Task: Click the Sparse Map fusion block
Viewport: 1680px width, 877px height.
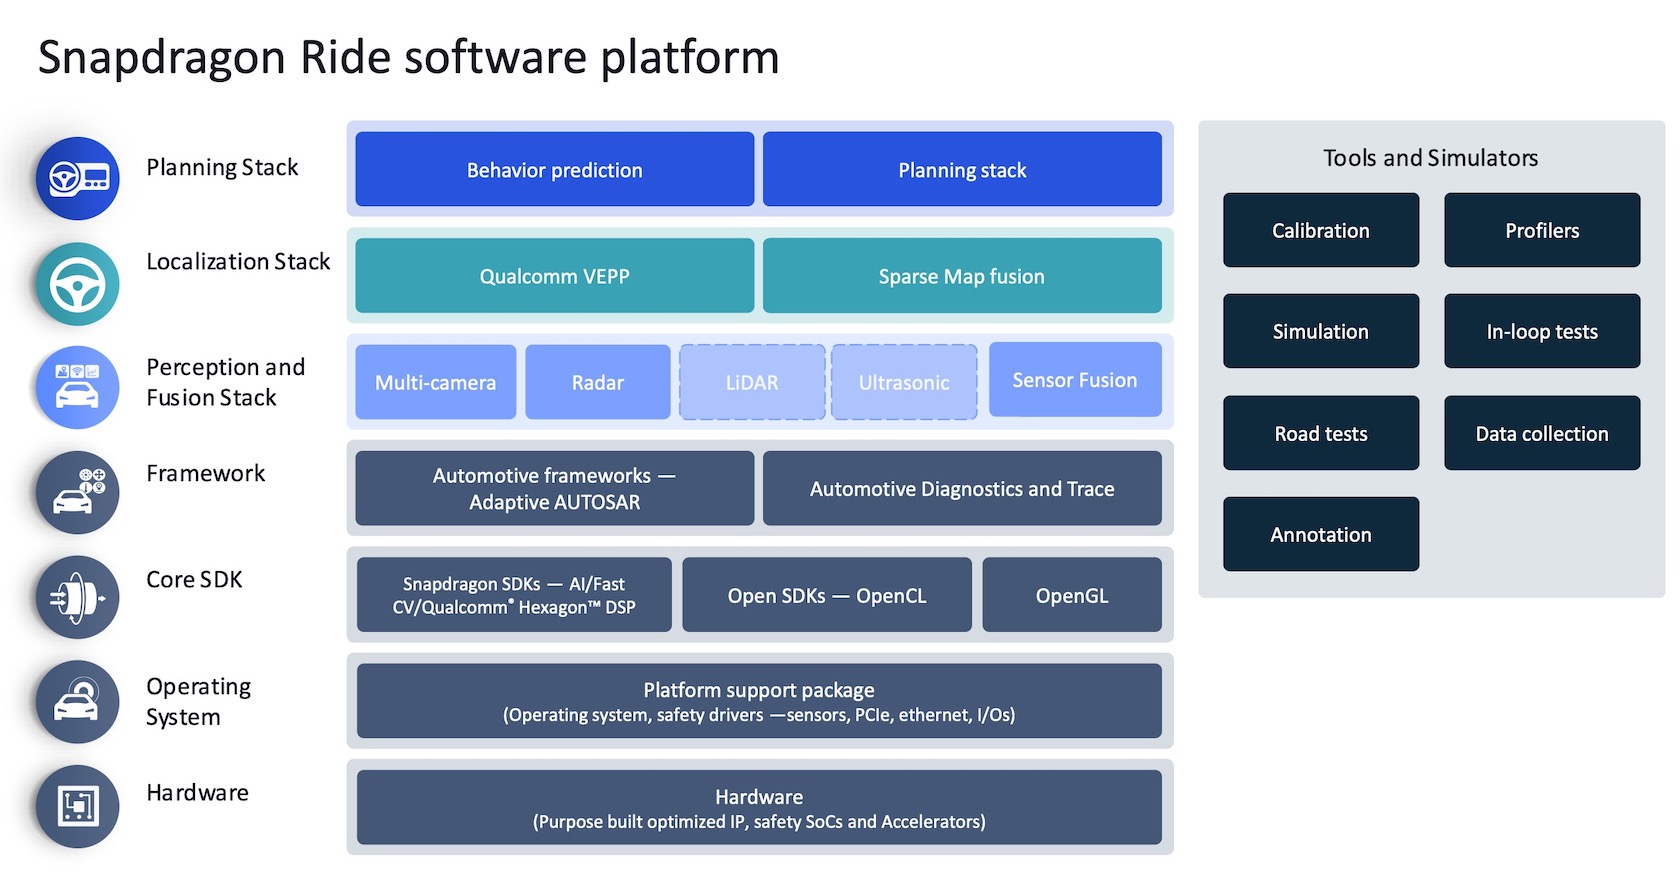Action: click(x=962, y=276)
